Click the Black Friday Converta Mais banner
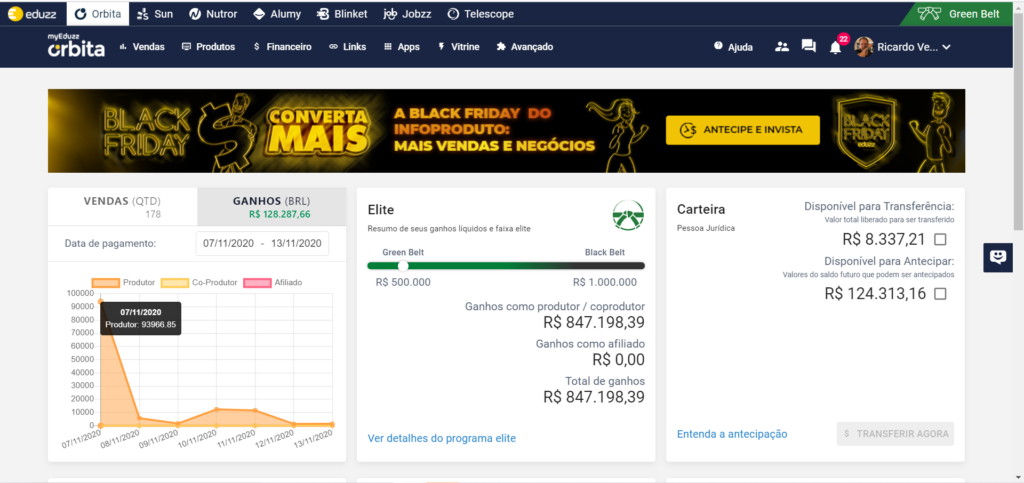 (x=506, y=131)
